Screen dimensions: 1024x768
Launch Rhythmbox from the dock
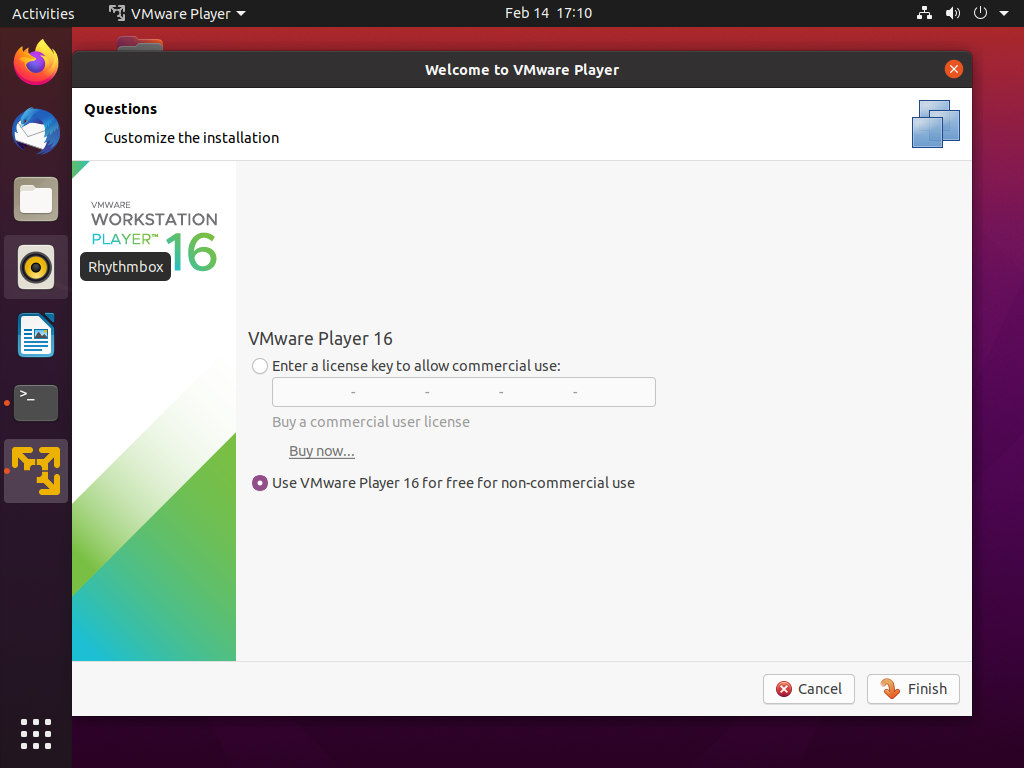pos(36,267)
